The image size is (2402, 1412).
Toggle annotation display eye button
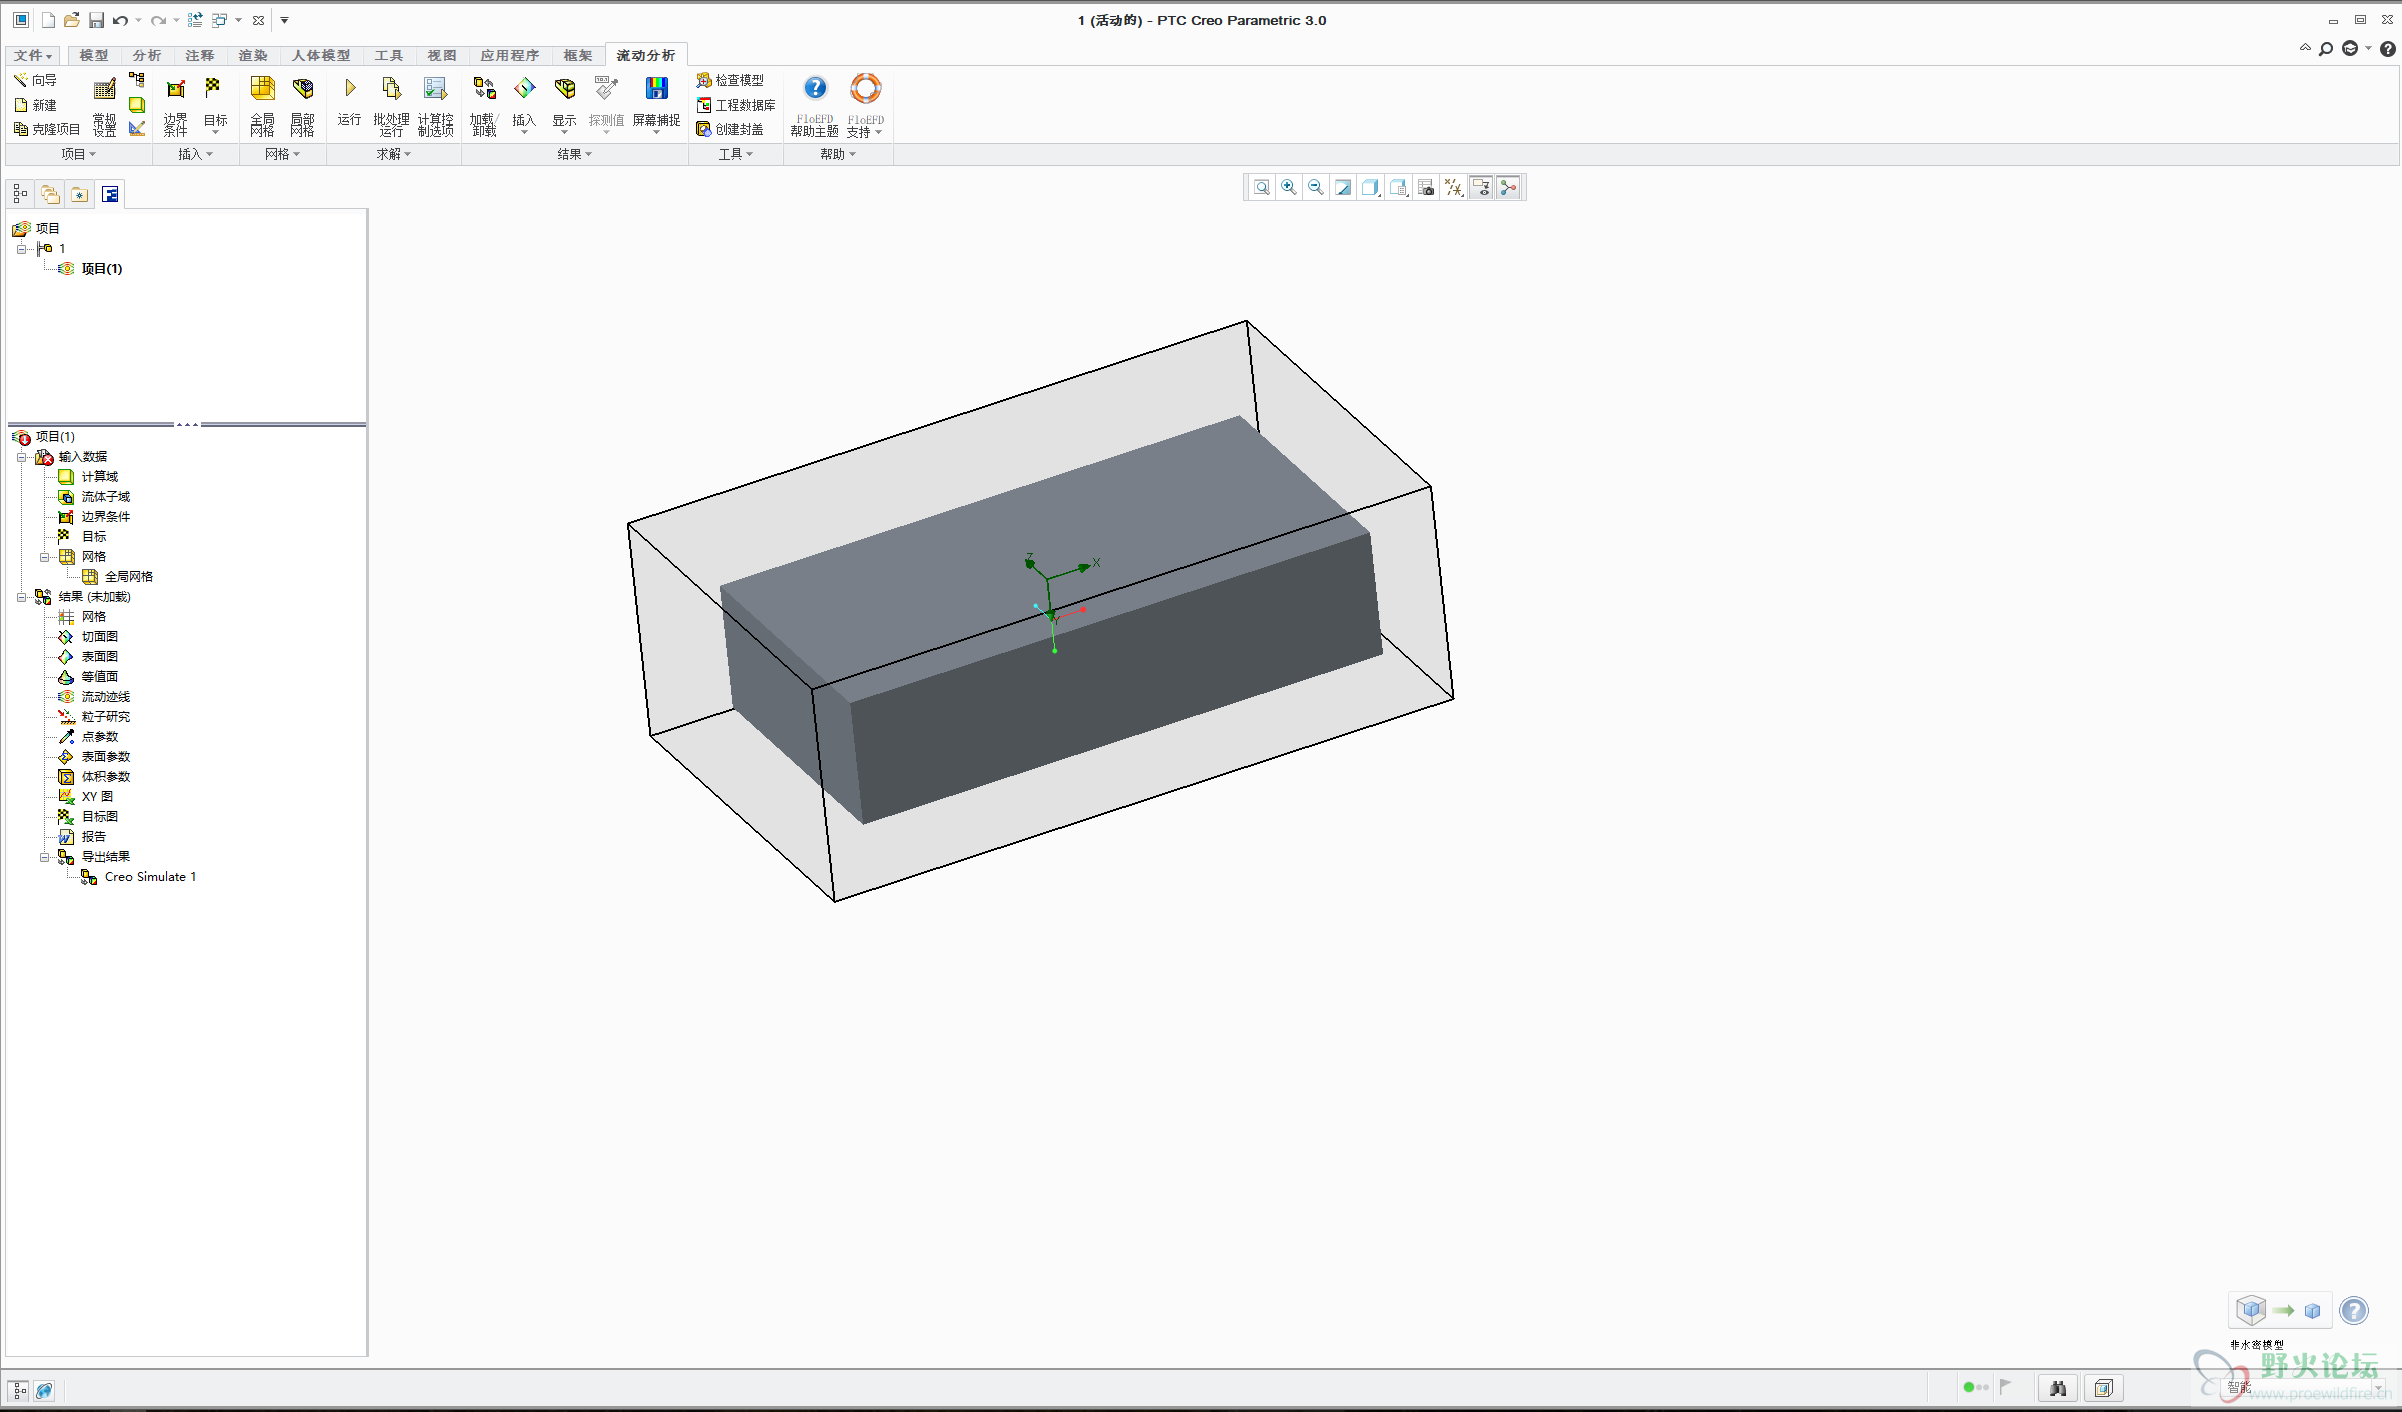(x=1481, y=187)
